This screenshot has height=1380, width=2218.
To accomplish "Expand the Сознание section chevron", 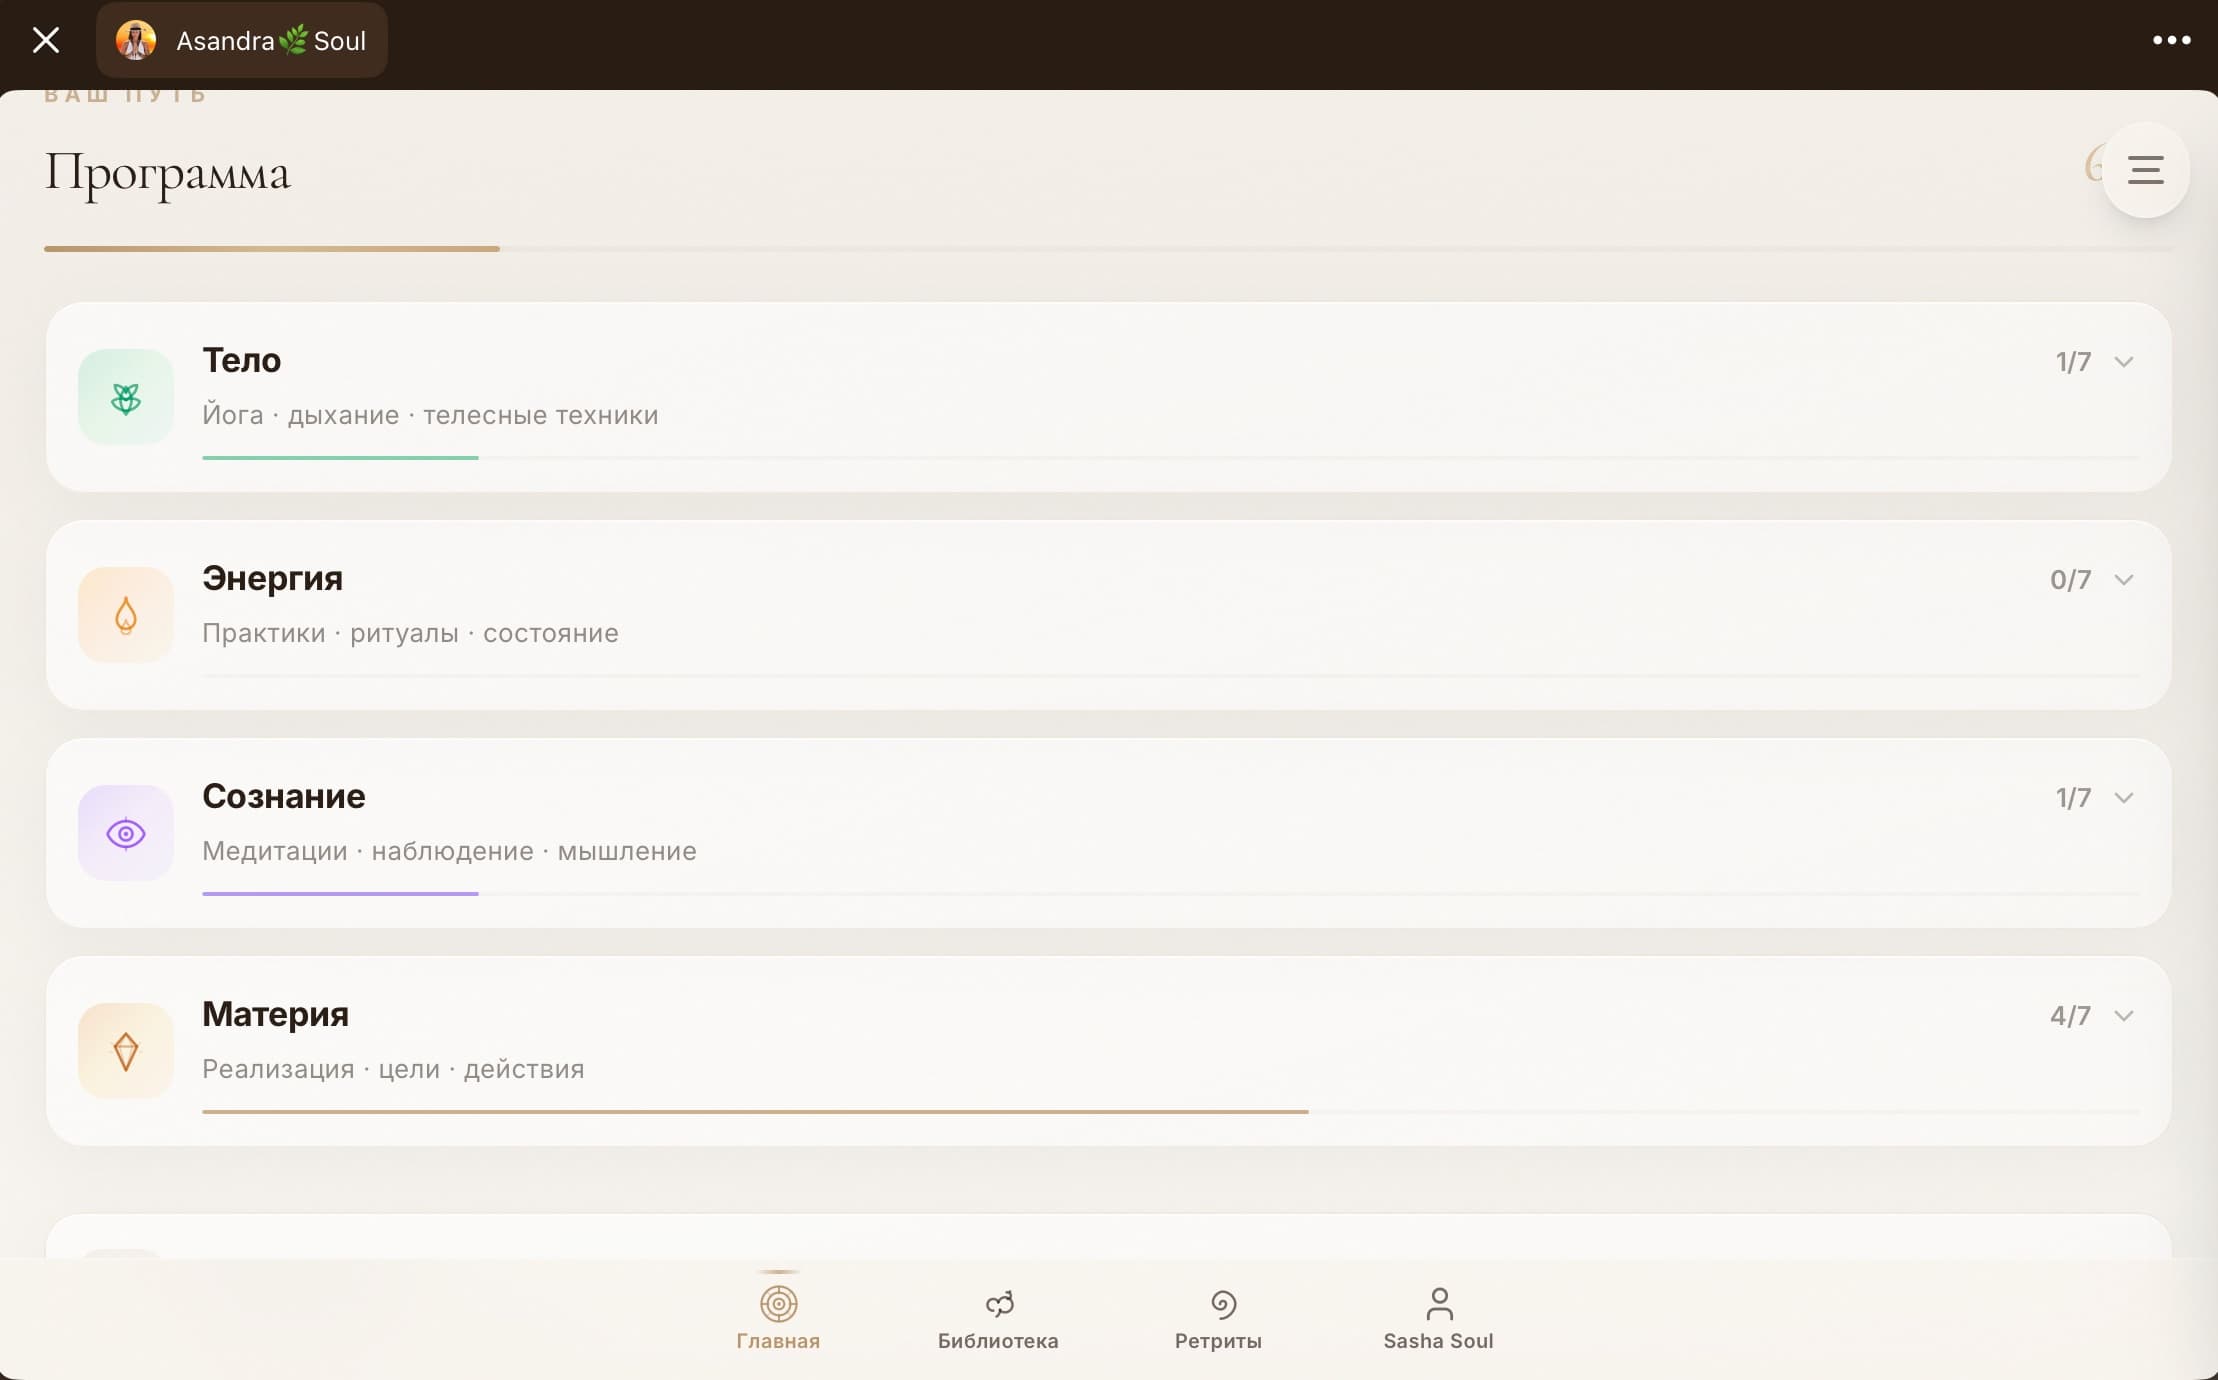I will (2124, 798).
